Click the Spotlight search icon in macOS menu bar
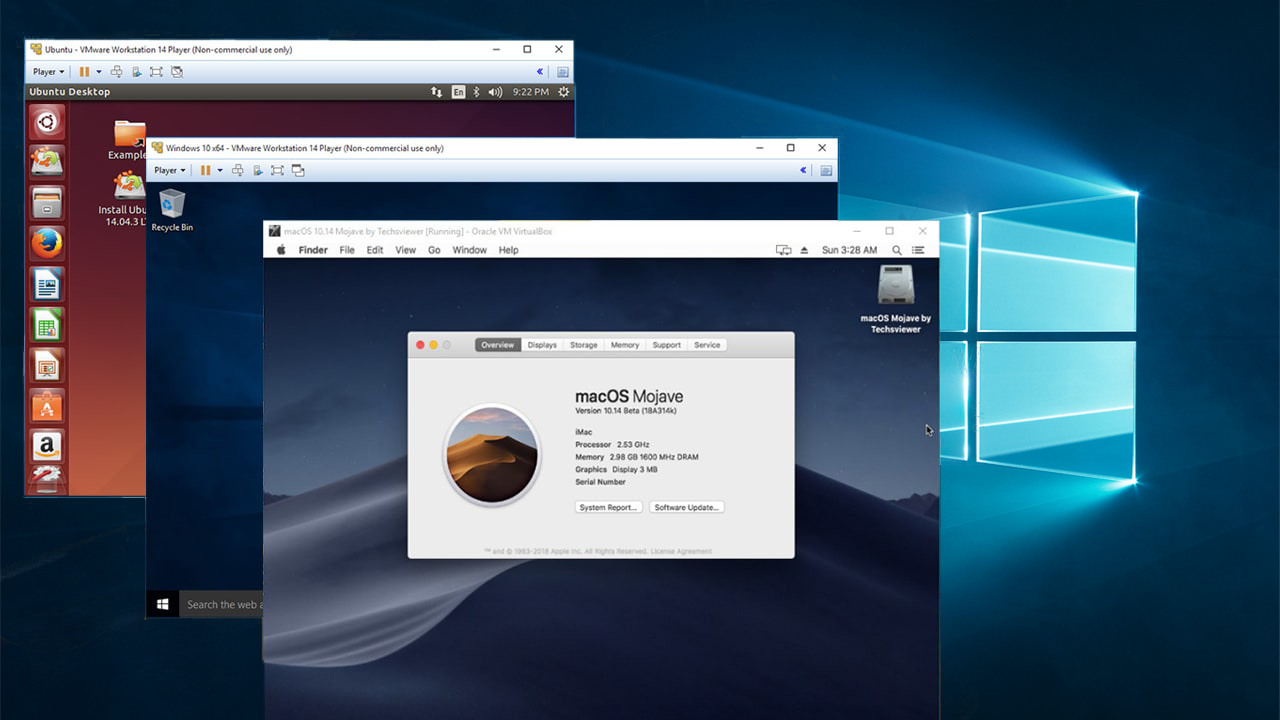 pyautogui.click(x=896, y=251)
